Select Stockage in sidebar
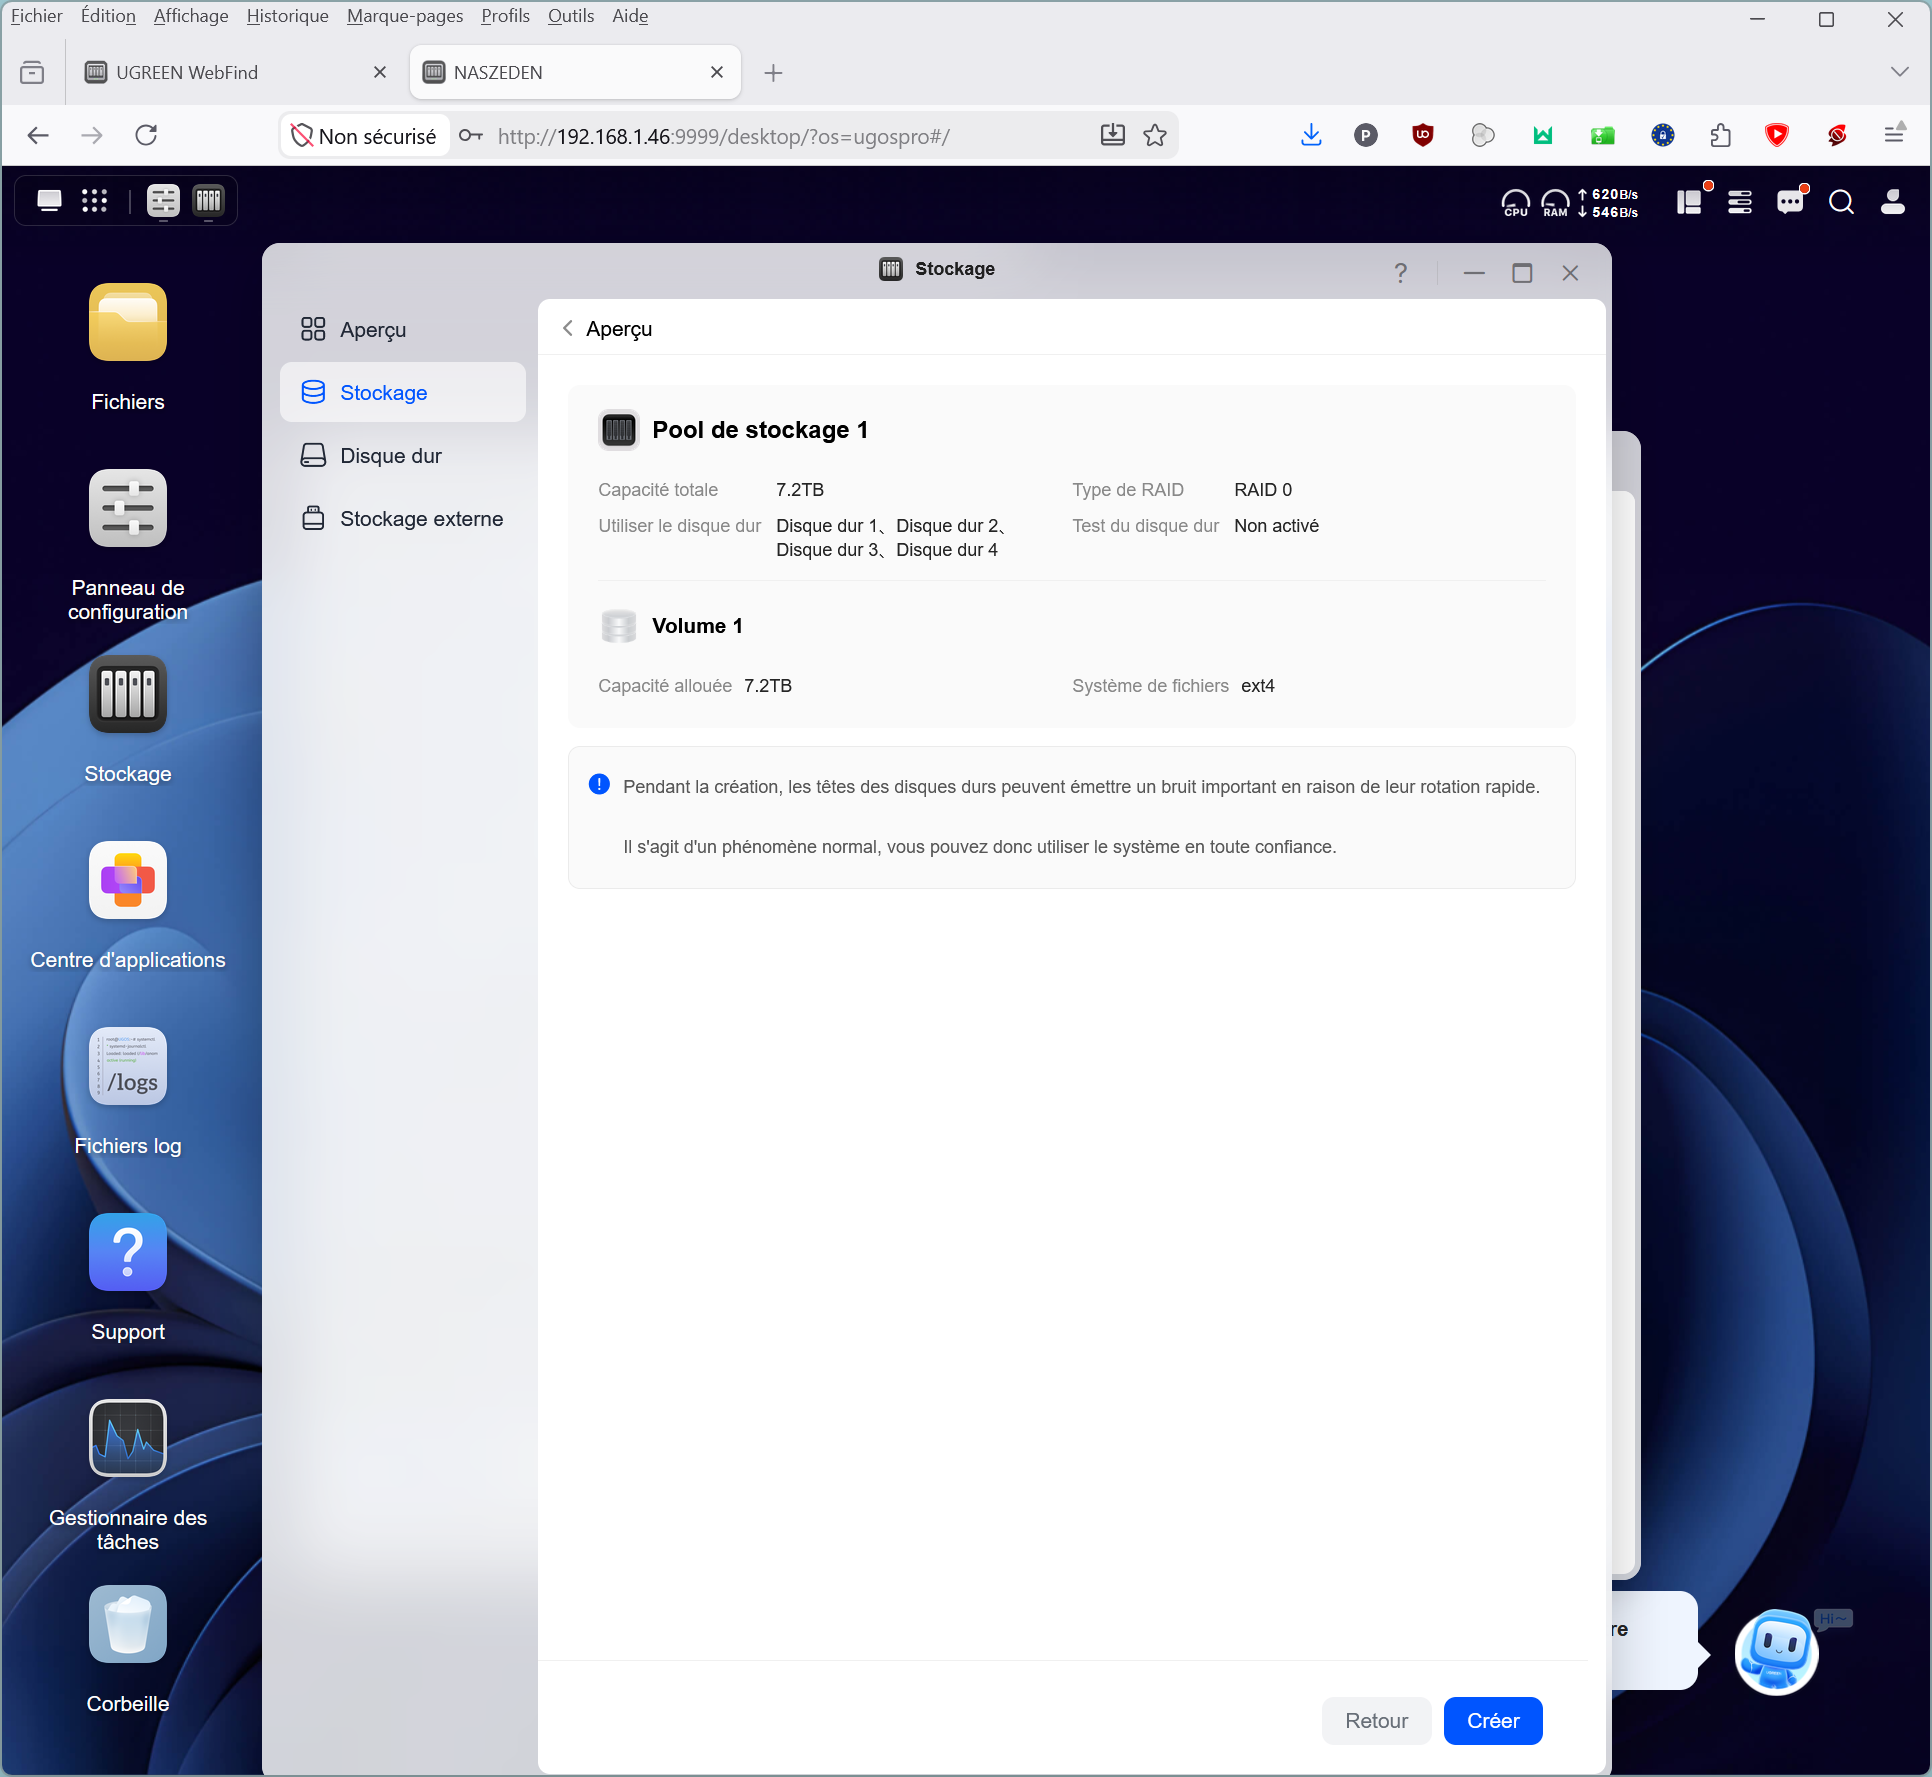 (x=403, y=392)
